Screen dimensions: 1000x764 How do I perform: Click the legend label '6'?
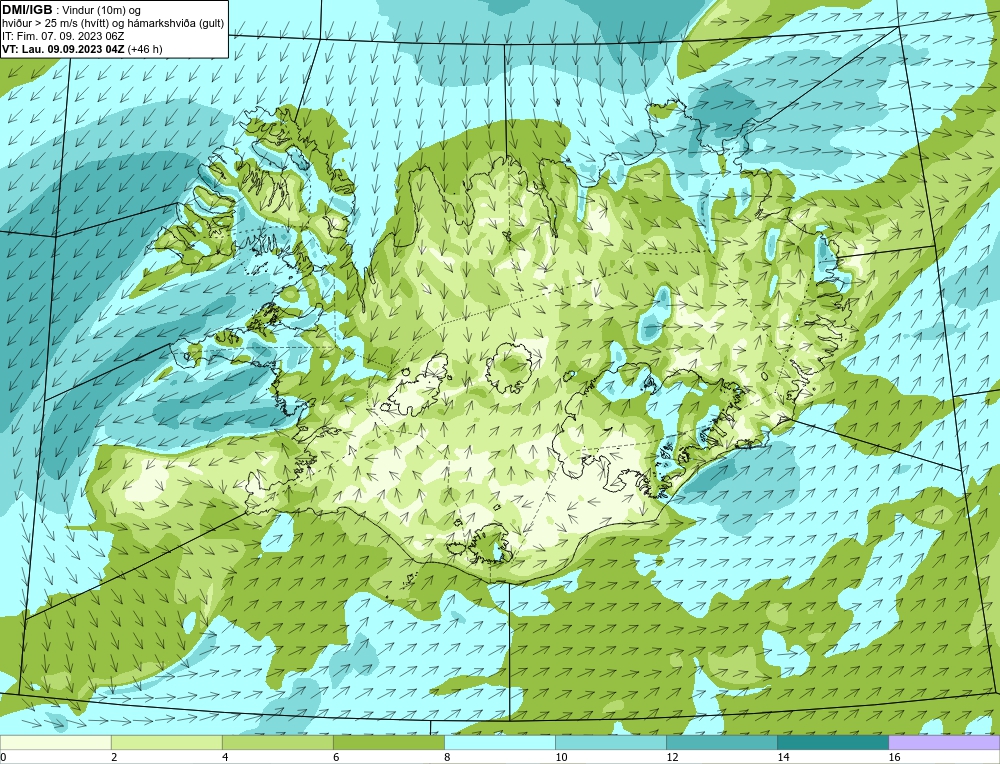(336, 757)
